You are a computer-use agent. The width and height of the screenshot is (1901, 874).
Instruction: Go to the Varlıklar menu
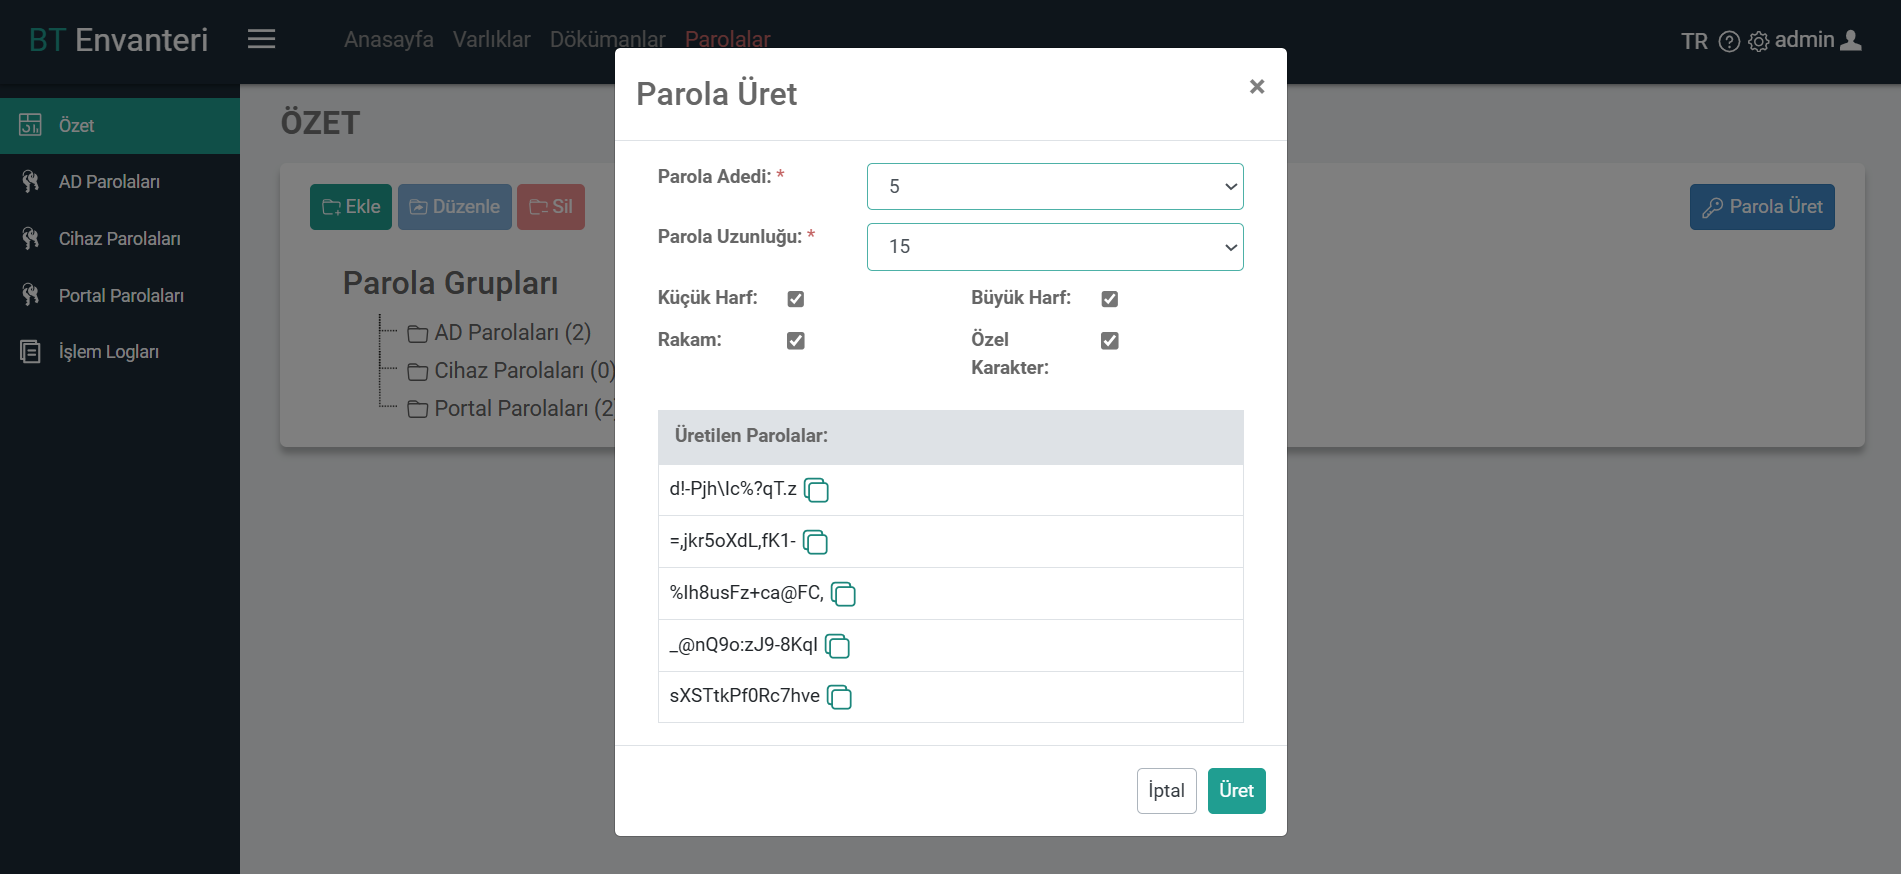tap(491, 39)
